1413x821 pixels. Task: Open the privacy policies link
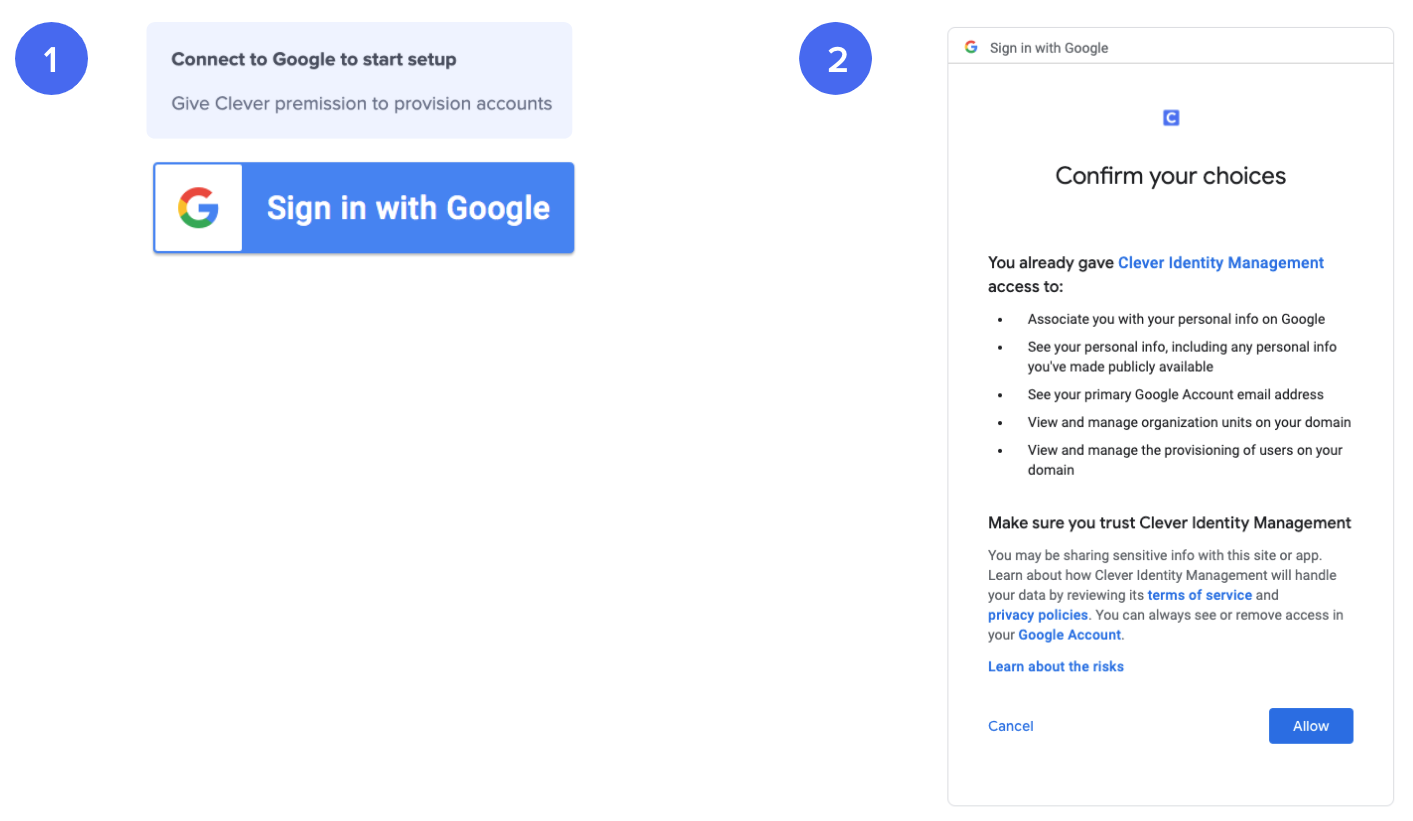coord(1038,615)
